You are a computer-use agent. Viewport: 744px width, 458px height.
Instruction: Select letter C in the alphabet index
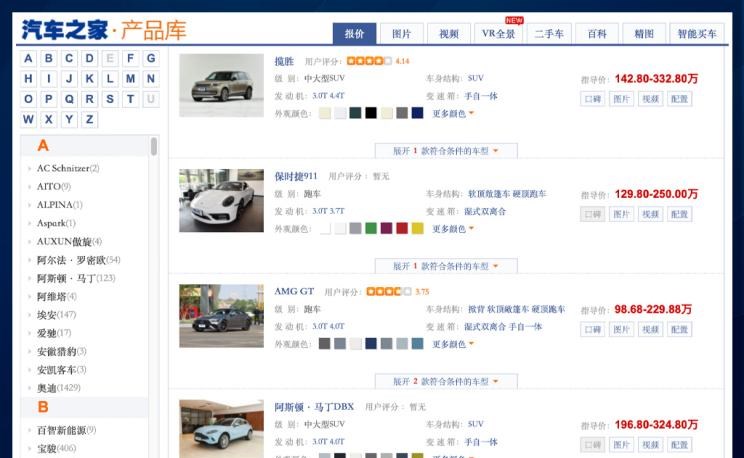tap(69, 58)
